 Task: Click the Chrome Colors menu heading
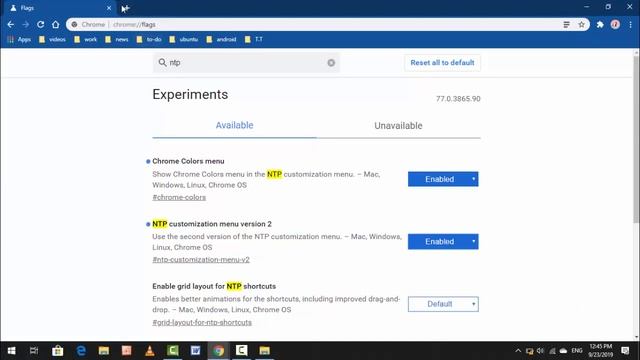point(188,161)
